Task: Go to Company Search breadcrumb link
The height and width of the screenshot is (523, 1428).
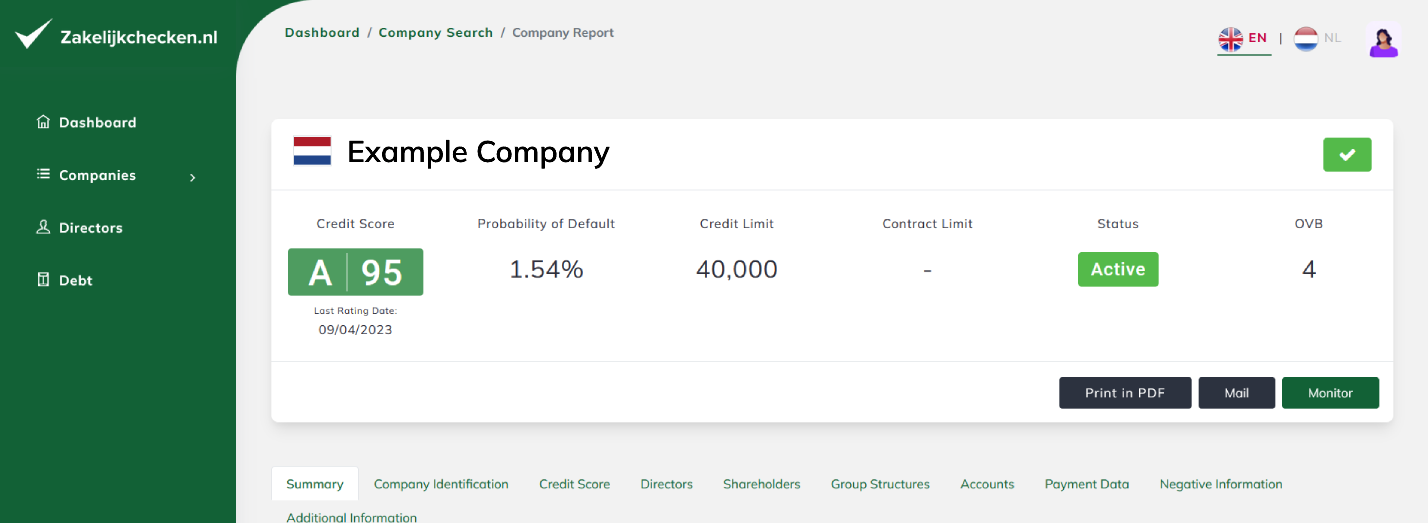Action: tap(435, 33)
